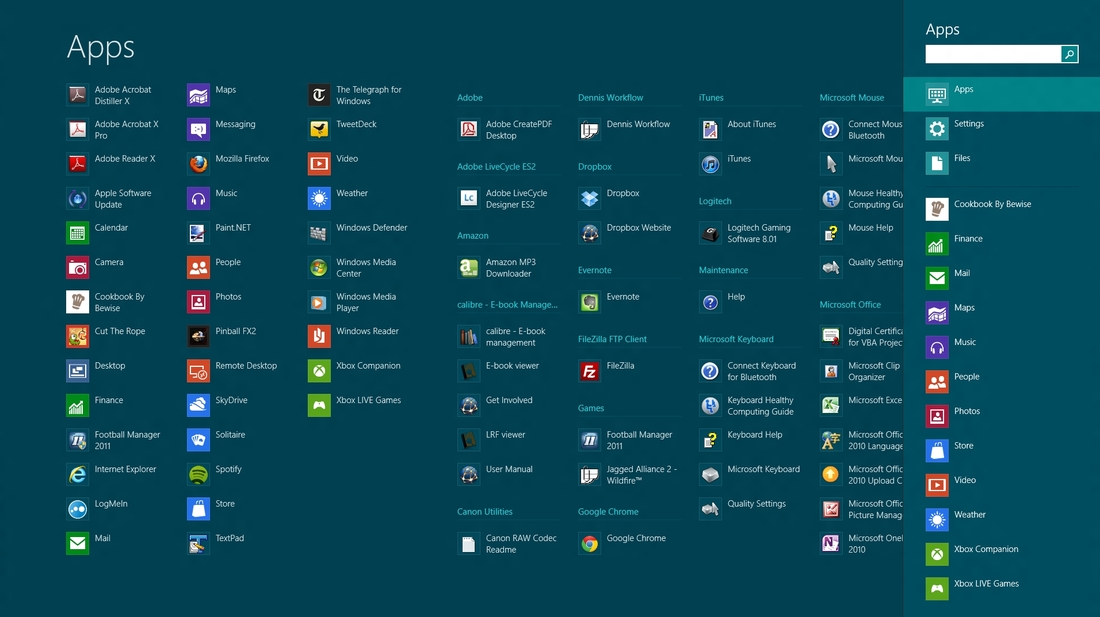
Task: Open the Apple Software Update icon
Action: pyautogui.click(x=77, y=198)
